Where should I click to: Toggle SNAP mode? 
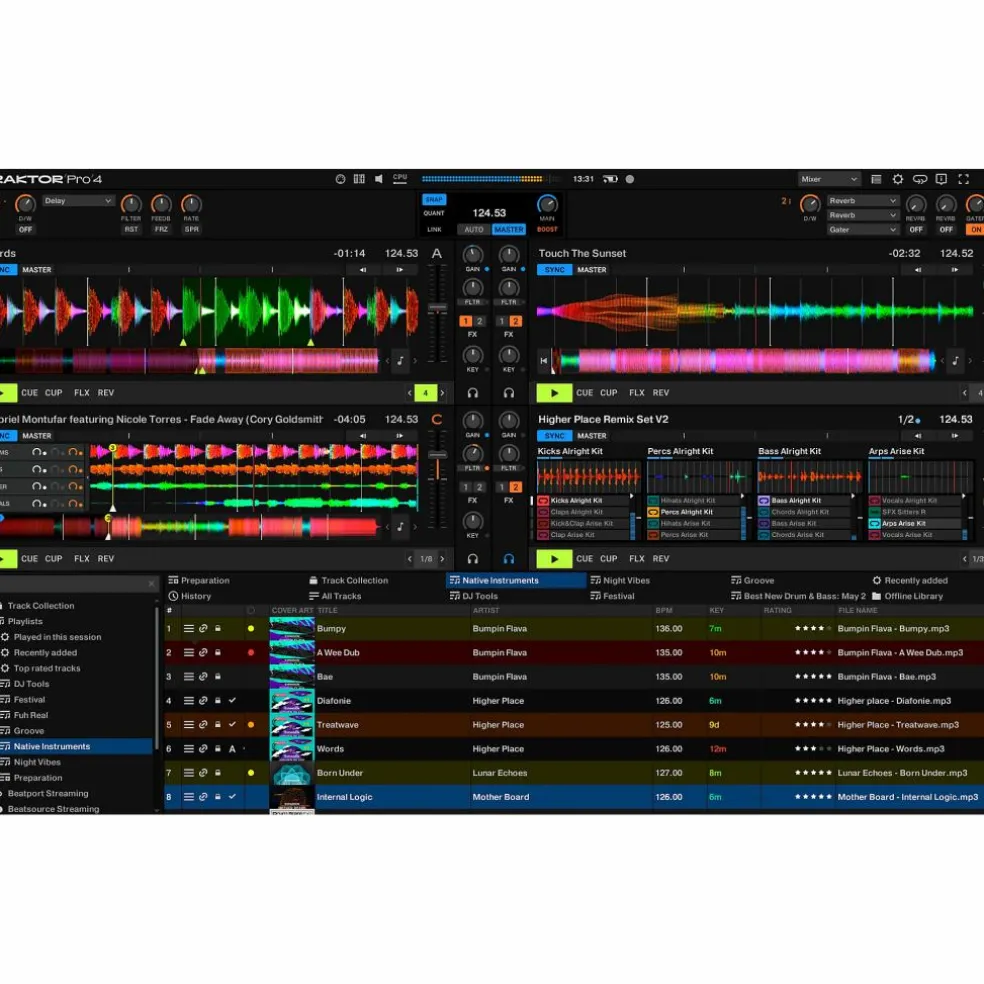(434, 200)
